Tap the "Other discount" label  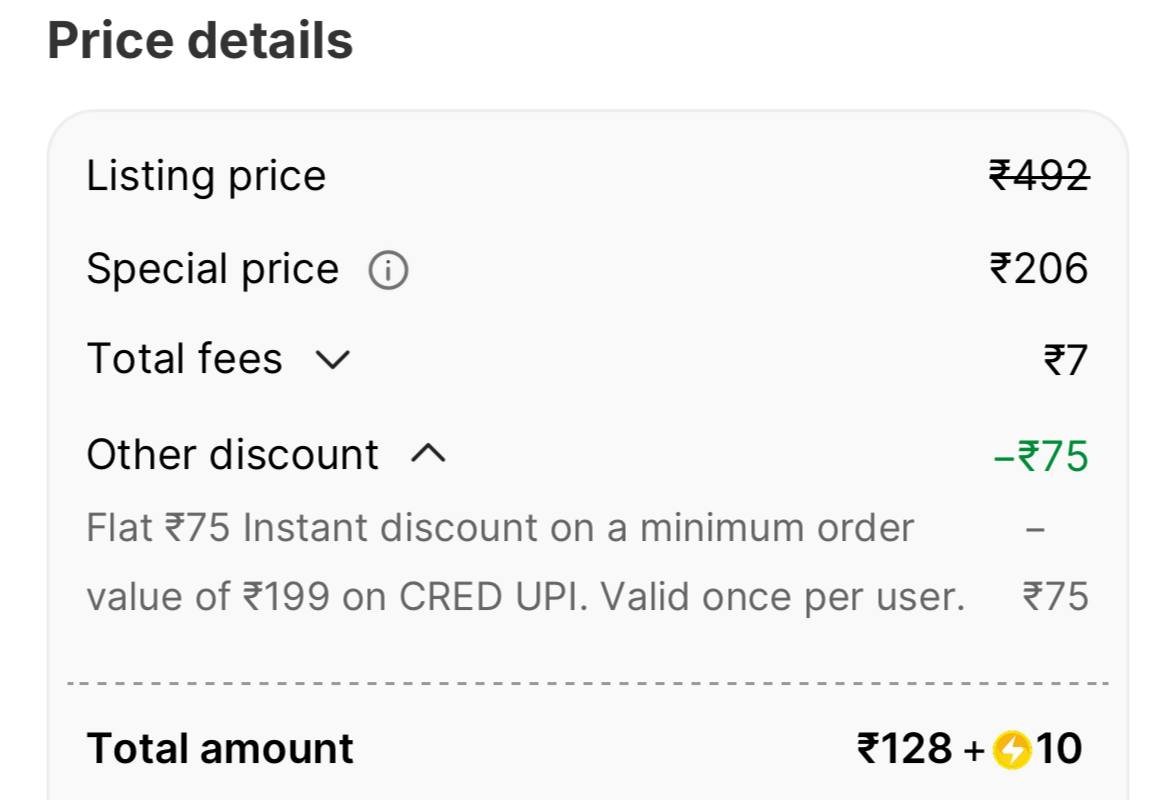(232, 455)
